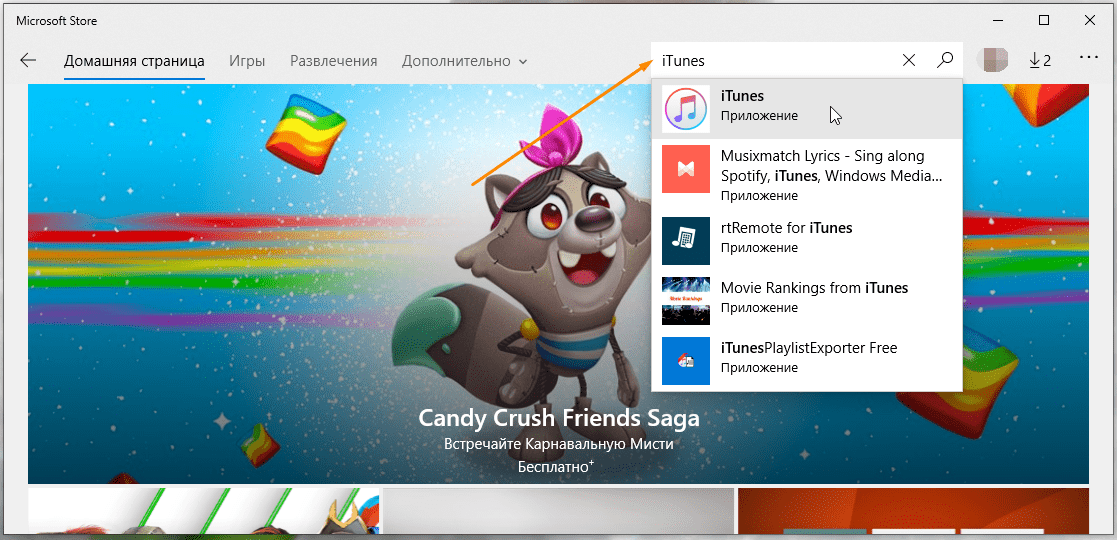Open the Домашняя страница tab

pyautogui.click(x=134, y=61)
